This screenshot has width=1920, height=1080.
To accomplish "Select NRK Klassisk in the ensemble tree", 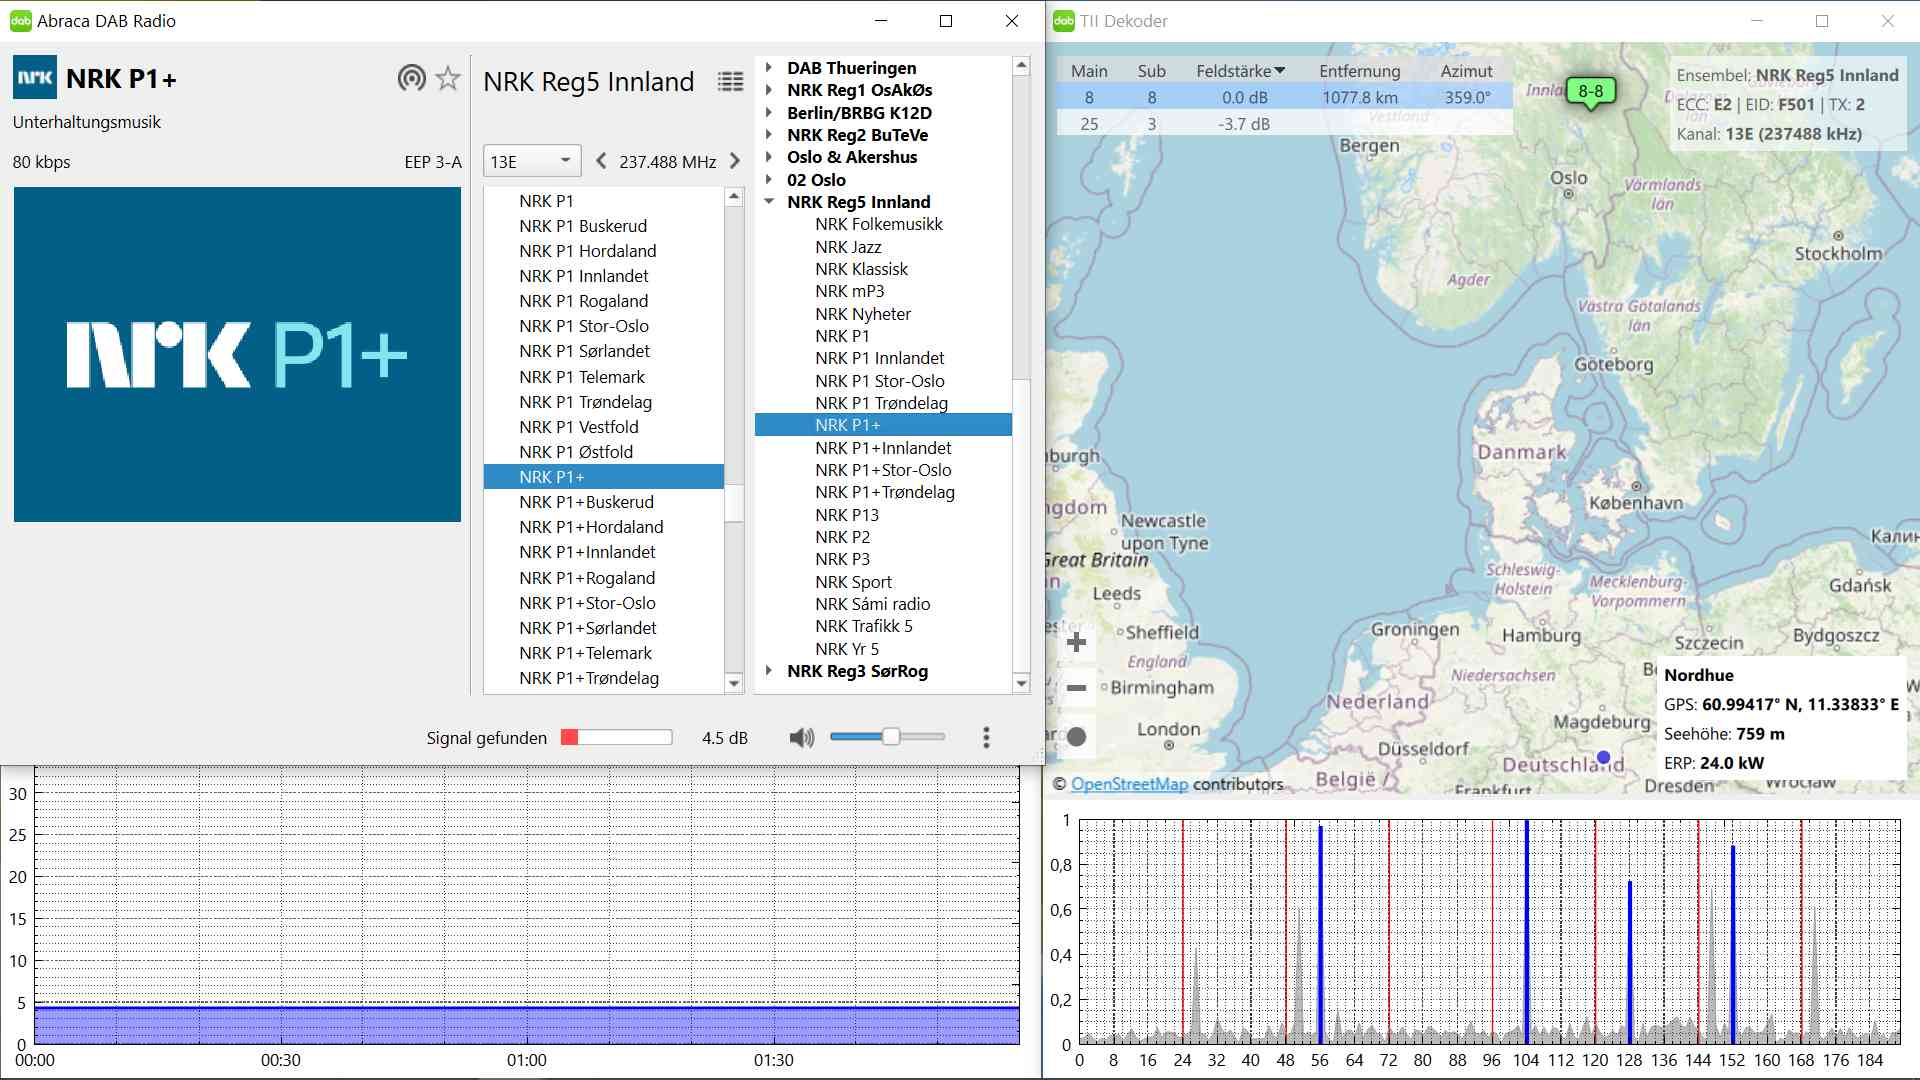I will coord(861,269).
